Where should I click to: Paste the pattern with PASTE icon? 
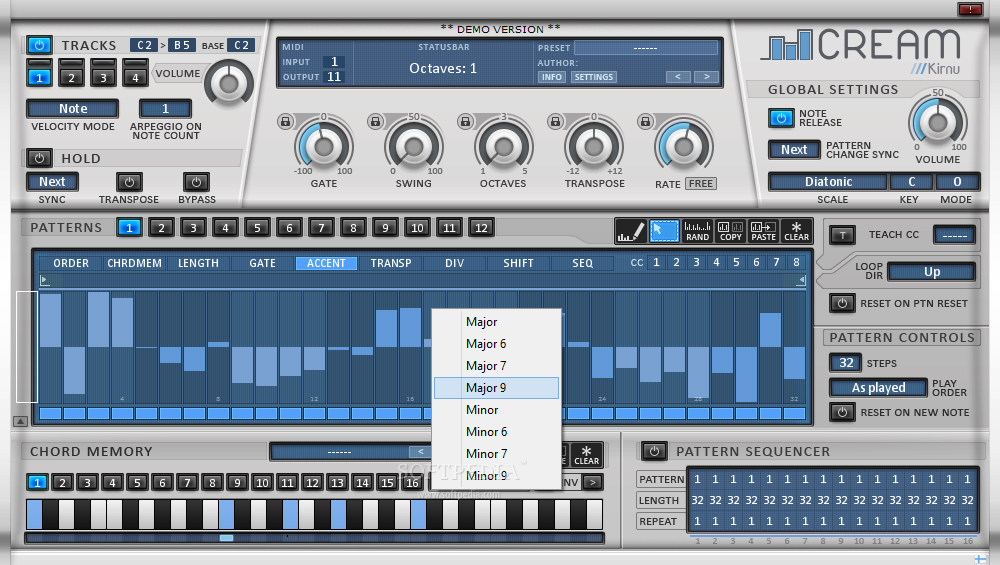click(763, 231)
